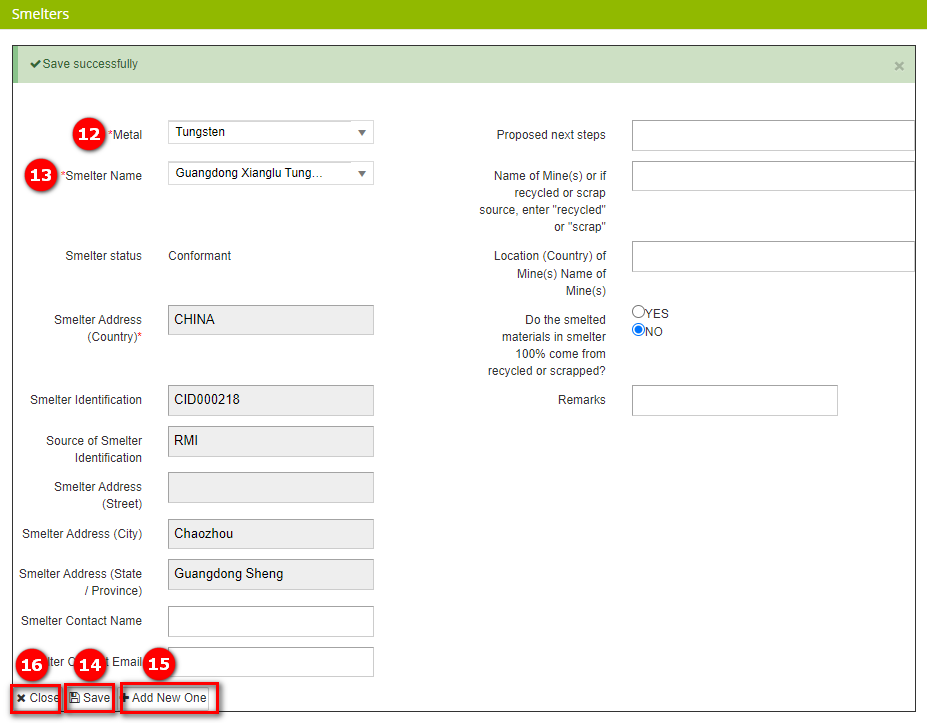Click the Smelters header title
927x723 pixels.
click(40, 14)
